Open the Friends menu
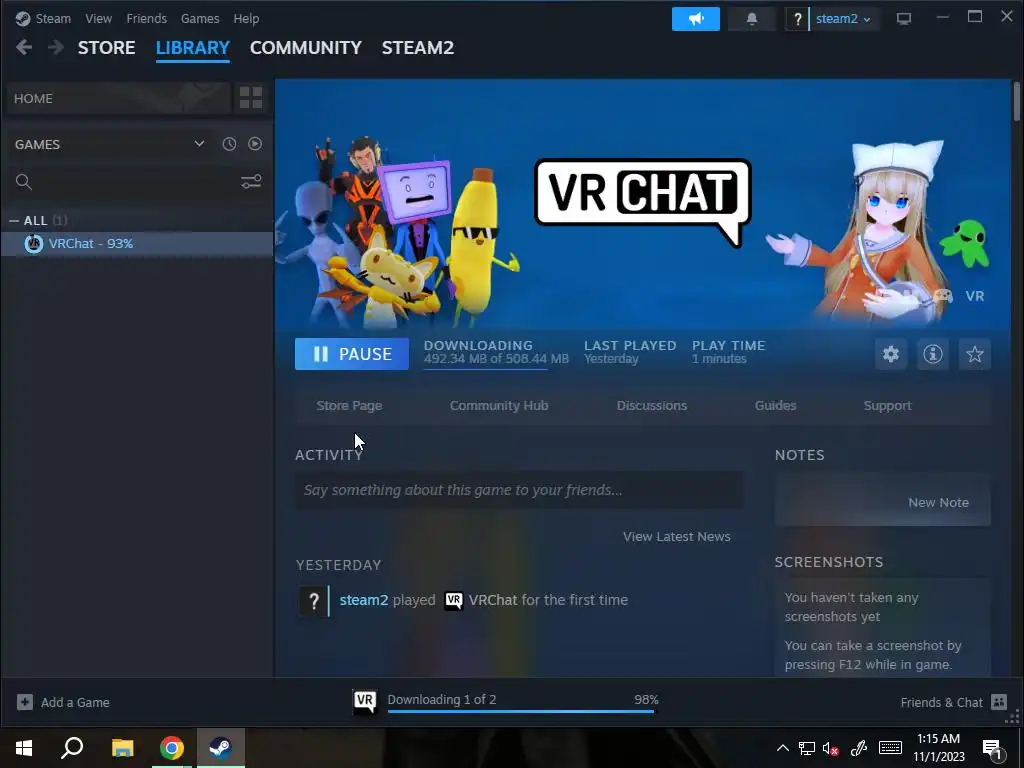The image size is (1024, 768). tap(146, 18)
